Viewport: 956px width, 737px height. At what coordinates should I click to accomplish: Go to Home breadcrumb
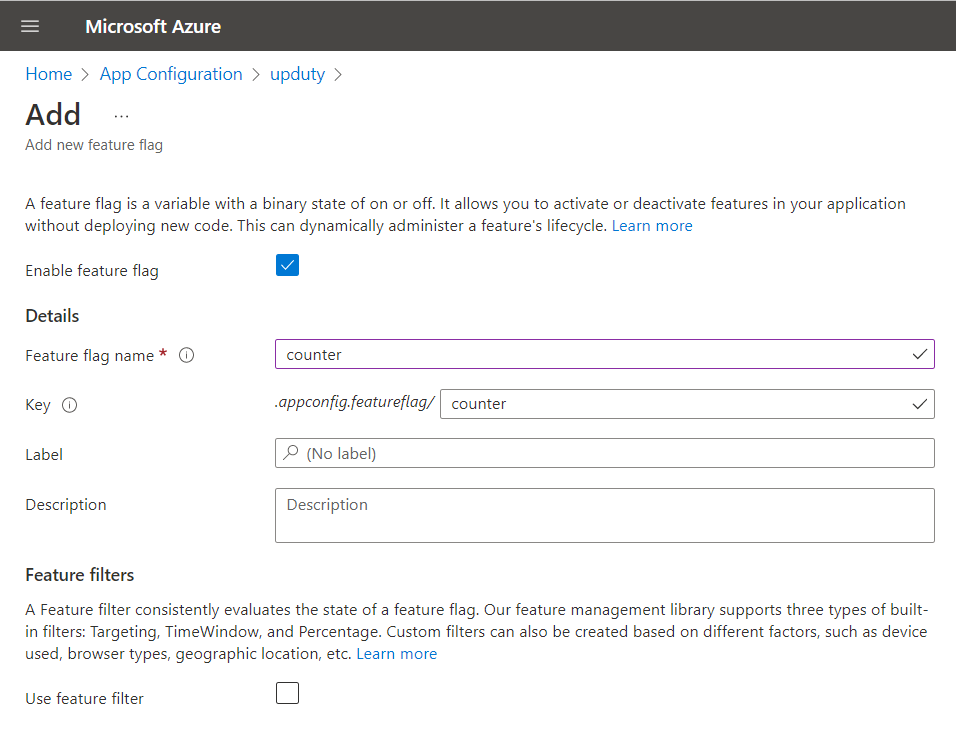(48, 75)
